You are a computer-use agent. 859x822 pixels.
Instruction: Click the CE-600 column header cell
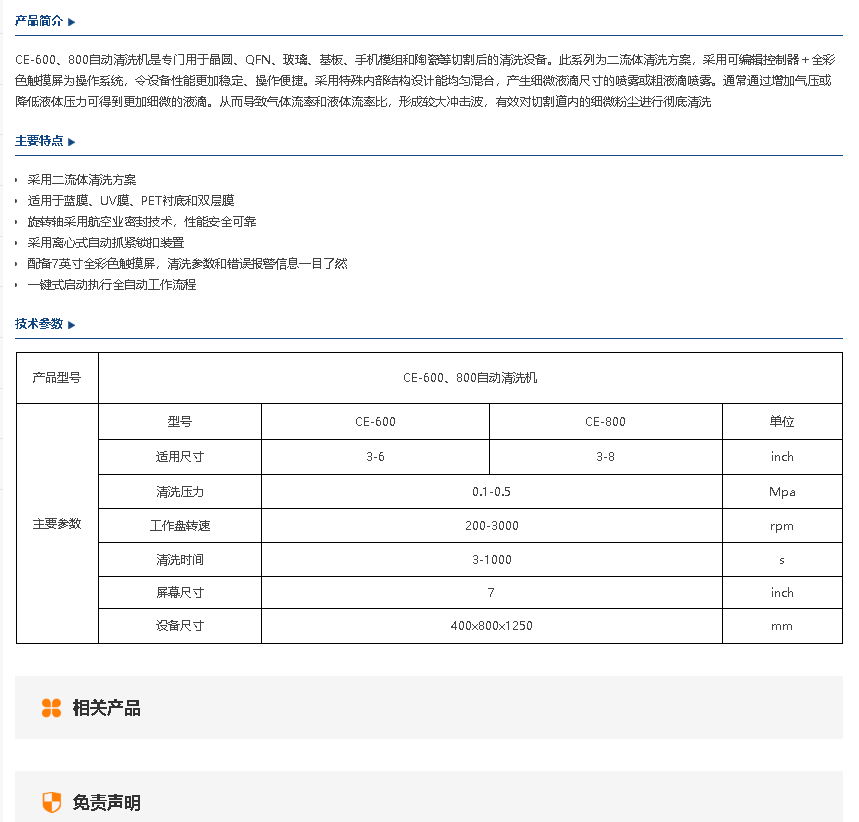click(x=375, y=422)
